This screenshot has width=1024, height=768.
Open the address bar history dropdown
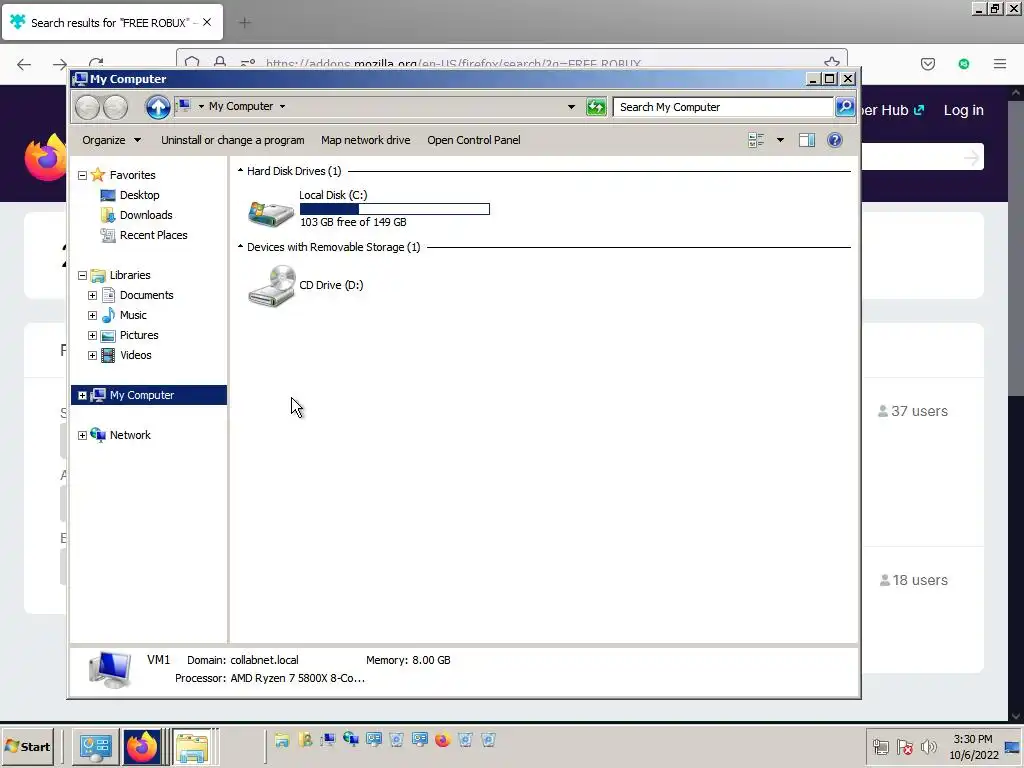(571, 107)
